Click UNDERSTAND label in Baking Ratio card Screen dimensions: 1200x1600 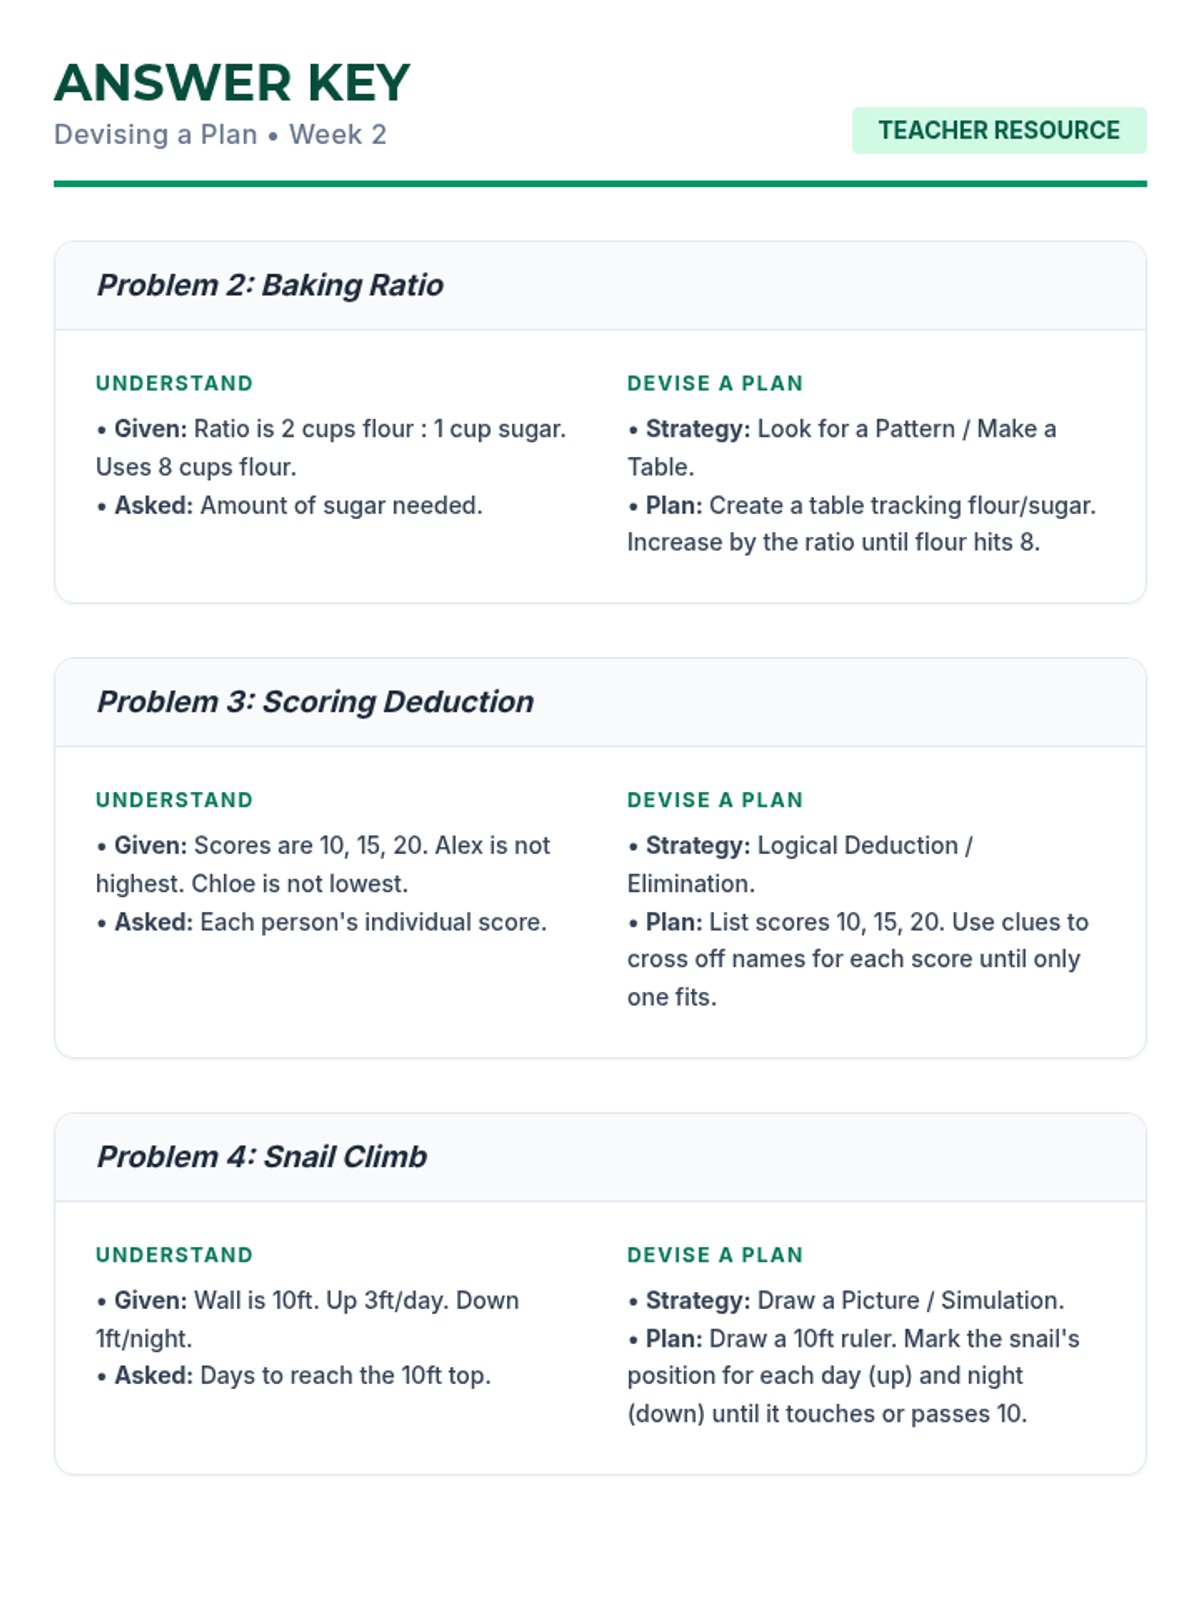[x=174, y=384]
